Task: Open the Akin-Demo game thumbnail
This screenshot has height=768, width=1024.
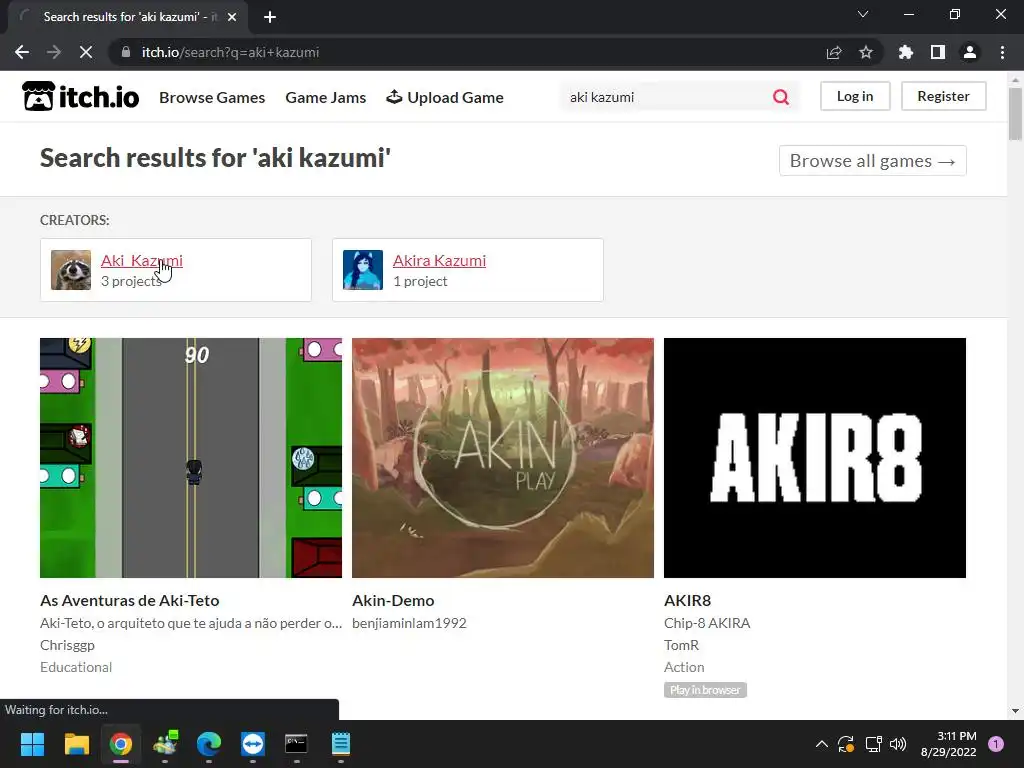Action: (x=503, y=458)
